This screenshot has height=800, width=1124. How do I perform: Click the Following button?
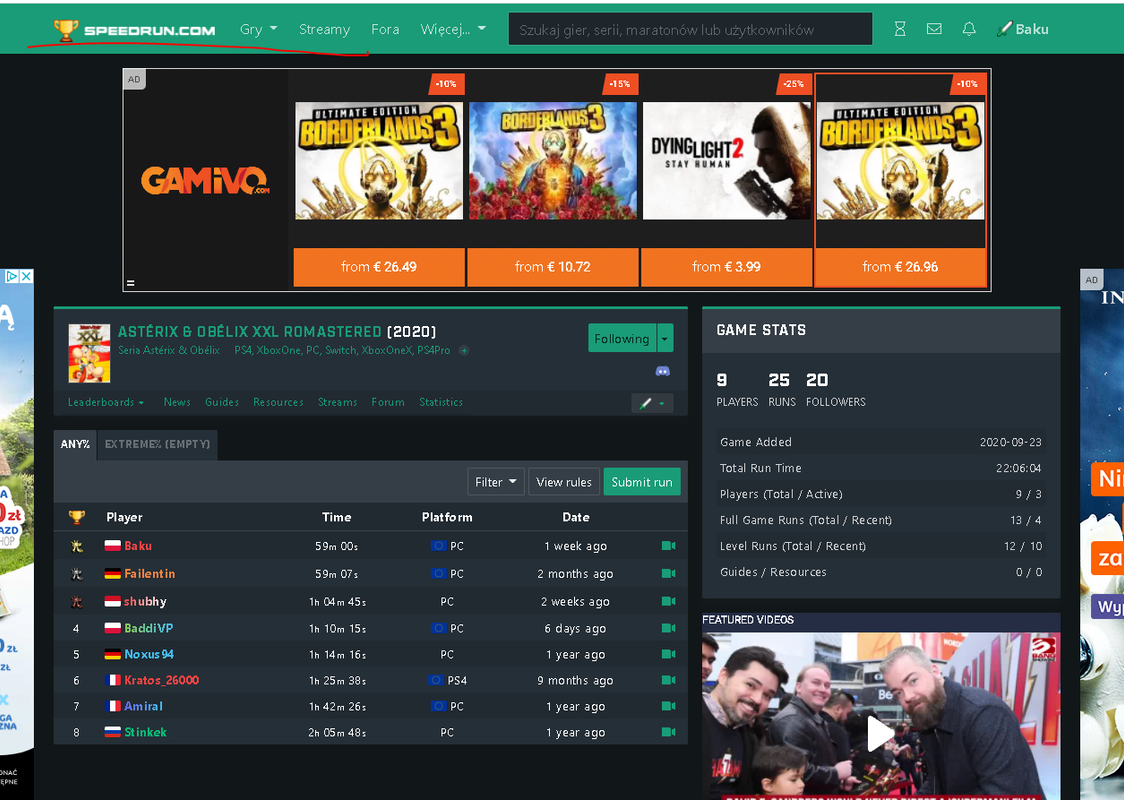pyautogui.click(x=622, y=338)
